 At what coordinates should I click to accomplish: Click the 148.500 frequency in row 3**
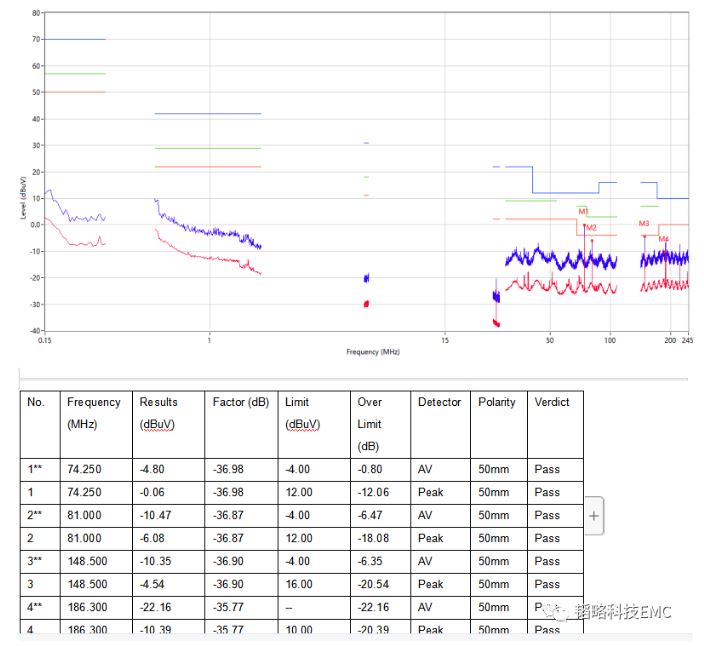(85, 561)
